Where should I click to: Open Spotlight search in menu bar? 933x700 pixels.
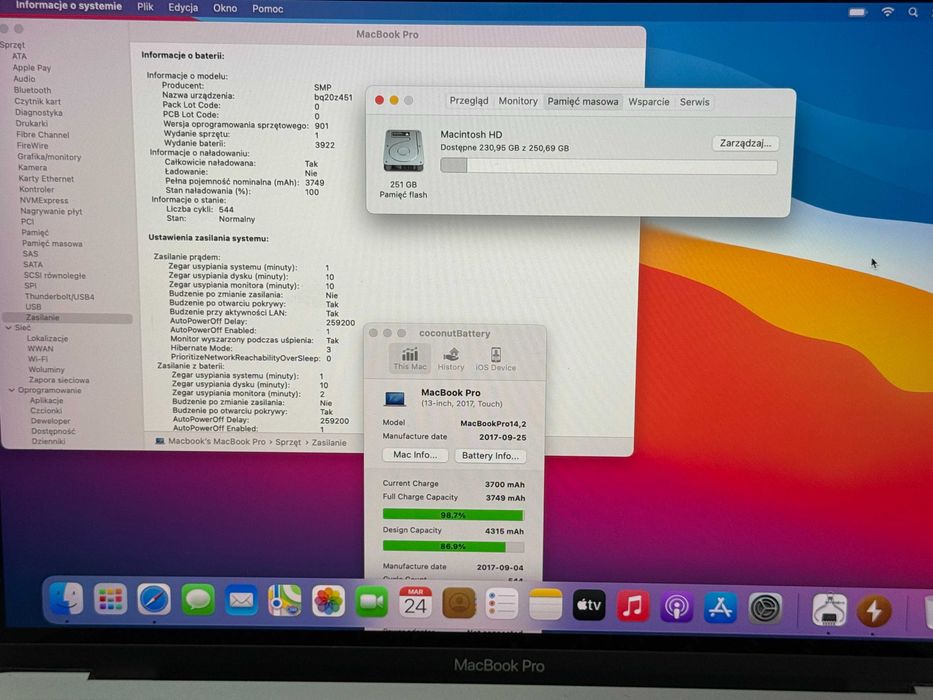[913, 12]
